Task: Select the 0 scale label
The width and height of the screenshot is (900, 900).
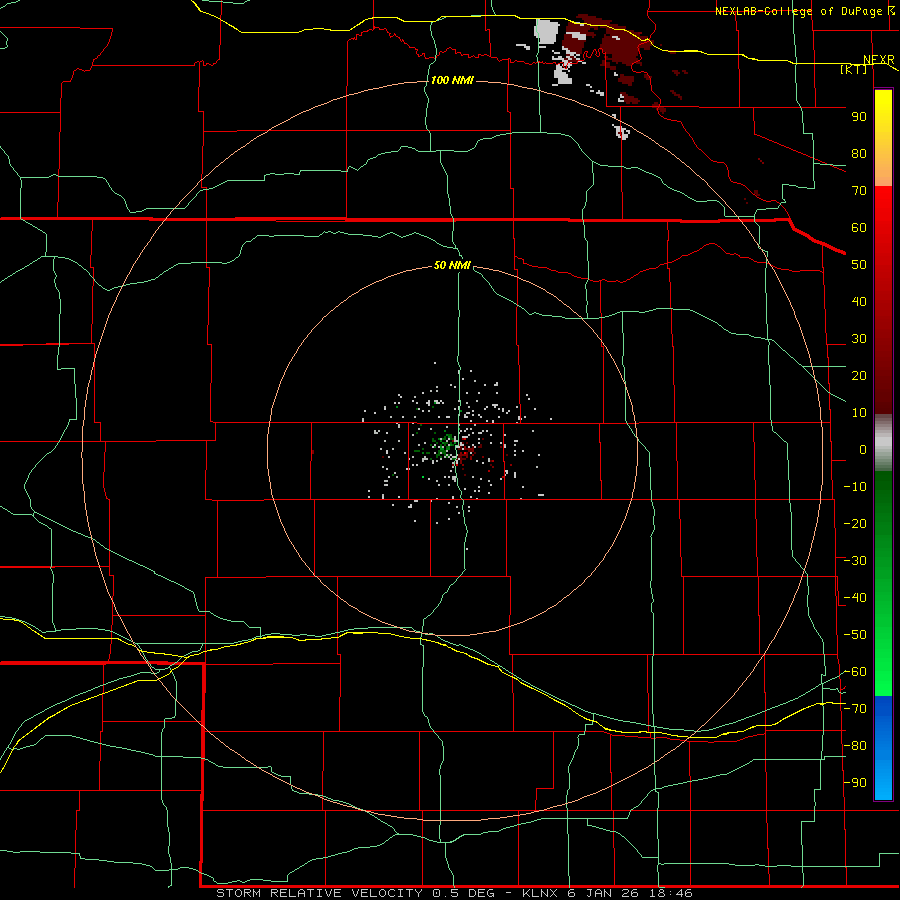Action: coord(863,449)
